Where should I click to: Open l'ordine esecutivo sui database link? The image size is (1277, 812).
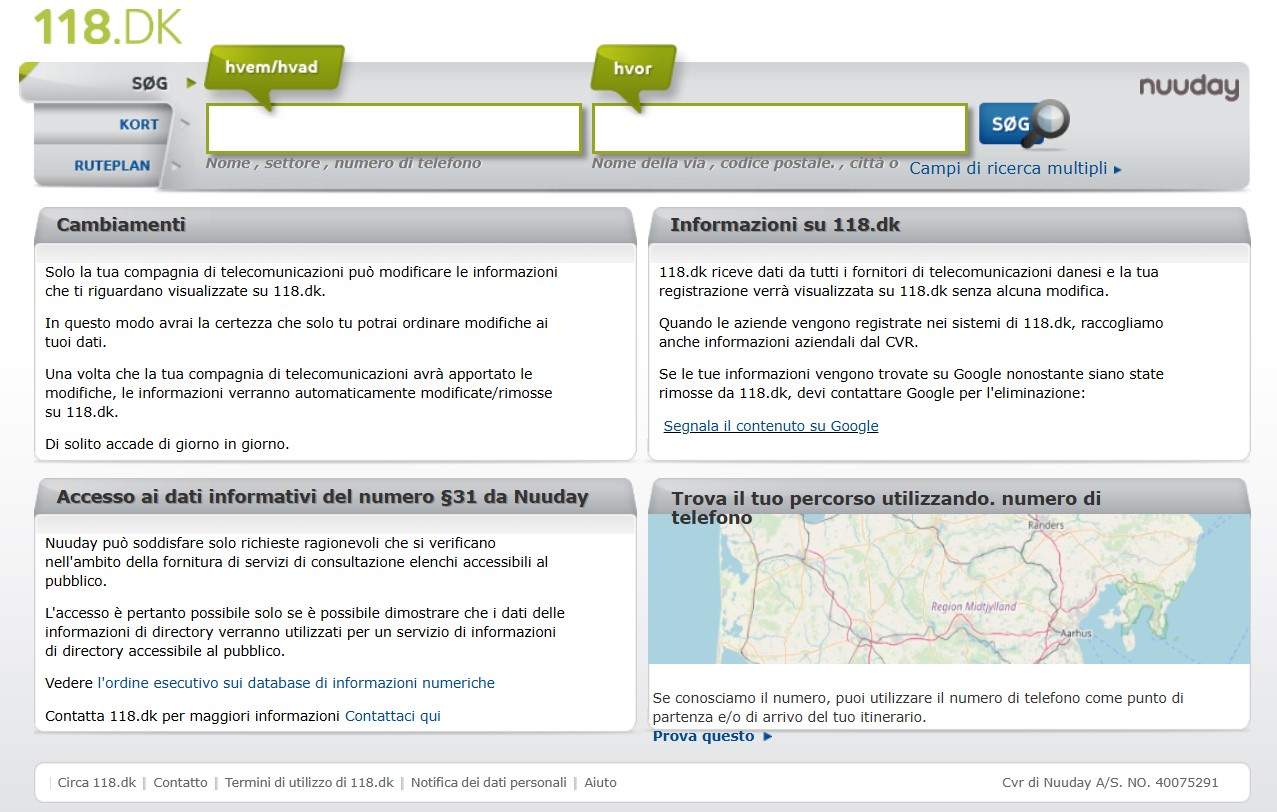[296, 683]
